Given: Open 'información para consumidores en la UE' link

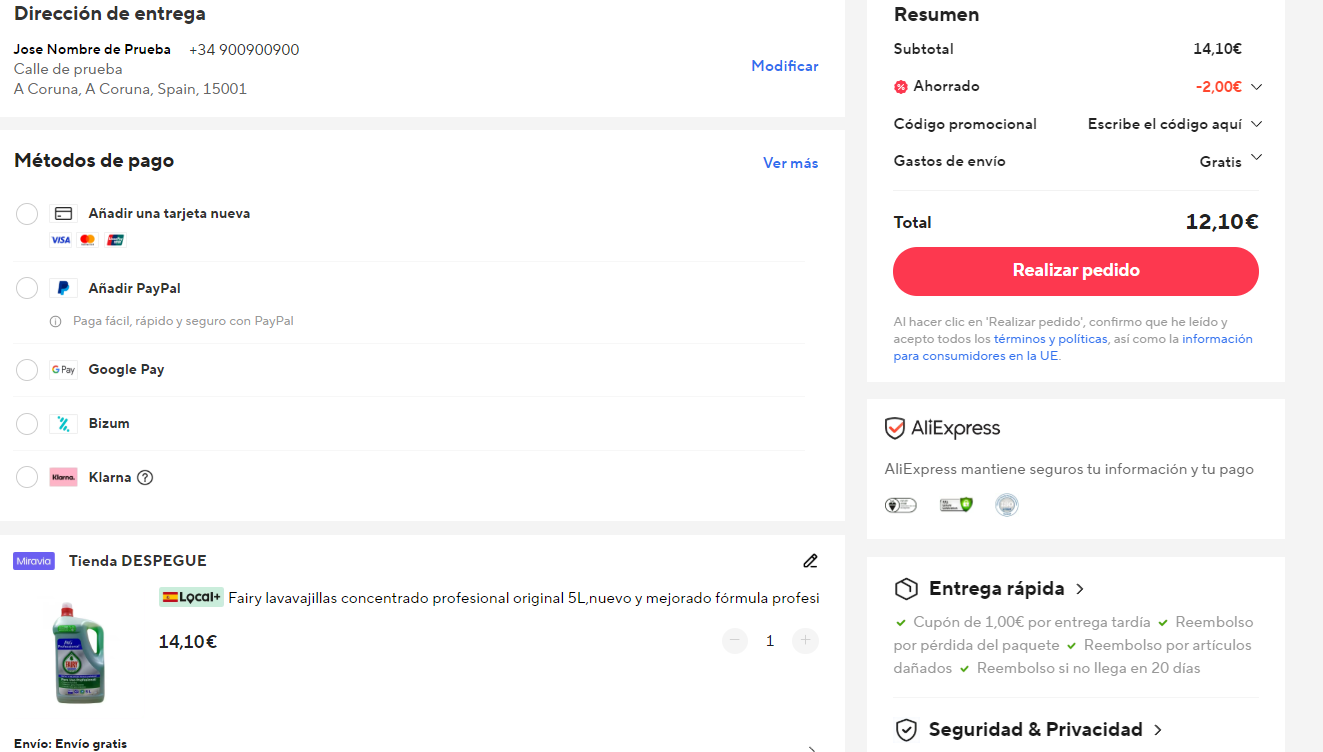Looking at the screenshot, I should 1073,347.
